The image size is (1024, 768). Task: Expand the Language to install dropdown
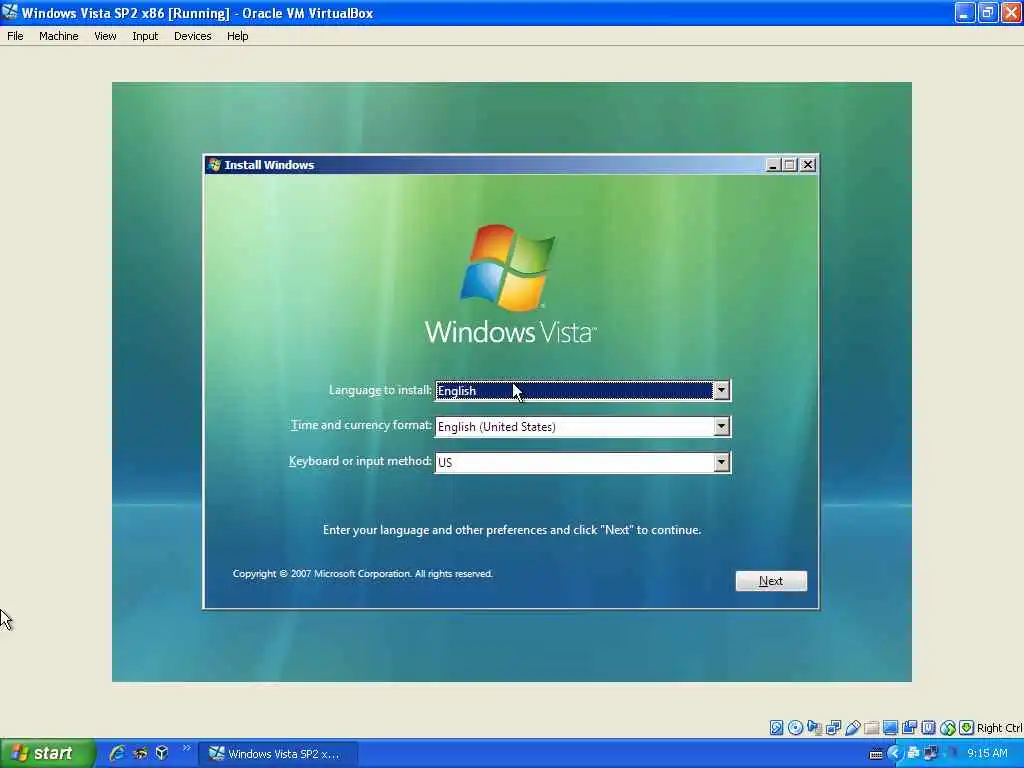click(721, 391)
